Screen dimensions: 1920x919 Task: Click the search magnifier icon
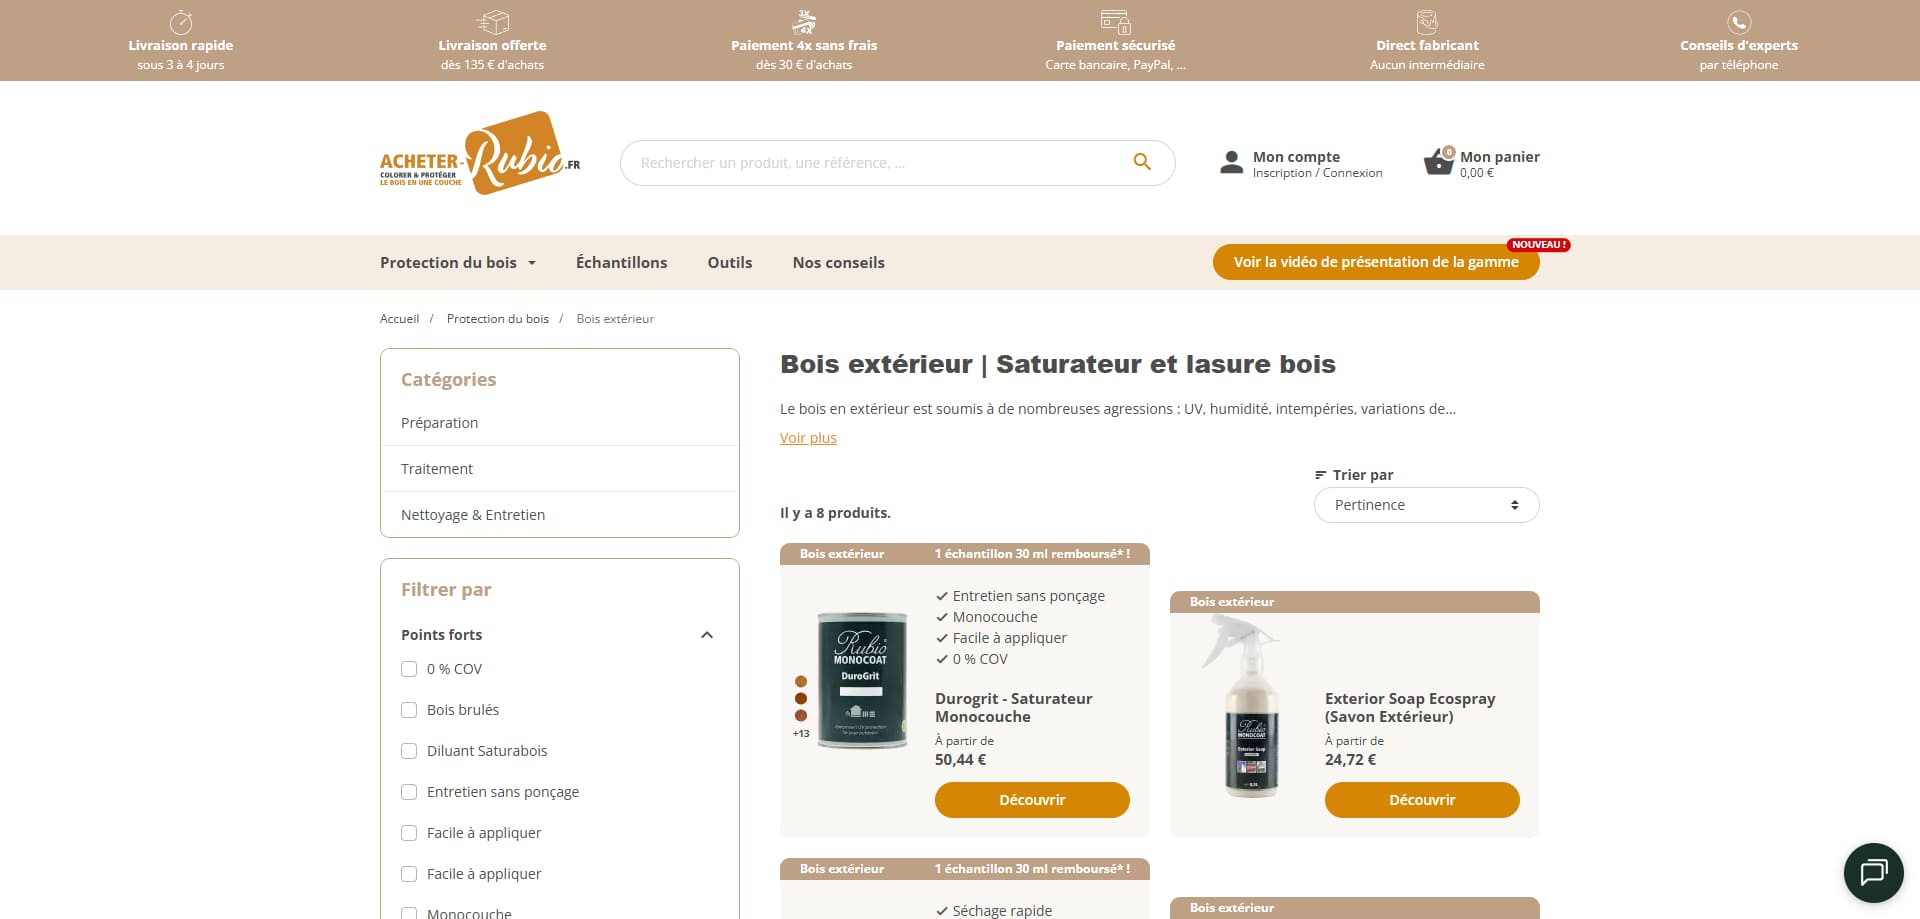1142,162
